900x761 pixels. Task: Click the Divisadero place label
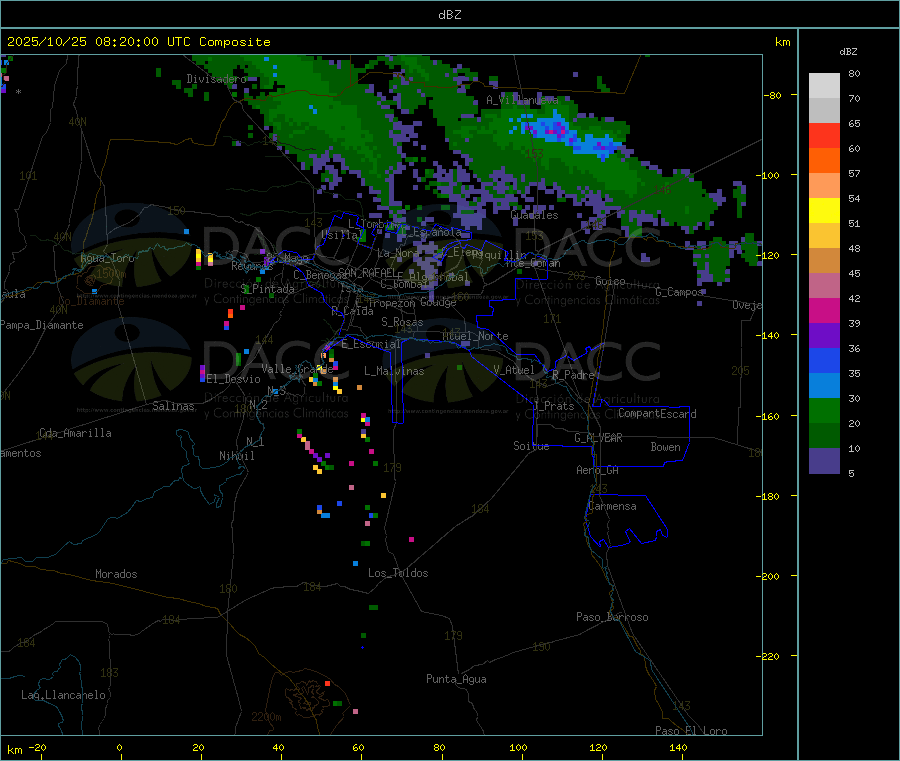[216, 79]
